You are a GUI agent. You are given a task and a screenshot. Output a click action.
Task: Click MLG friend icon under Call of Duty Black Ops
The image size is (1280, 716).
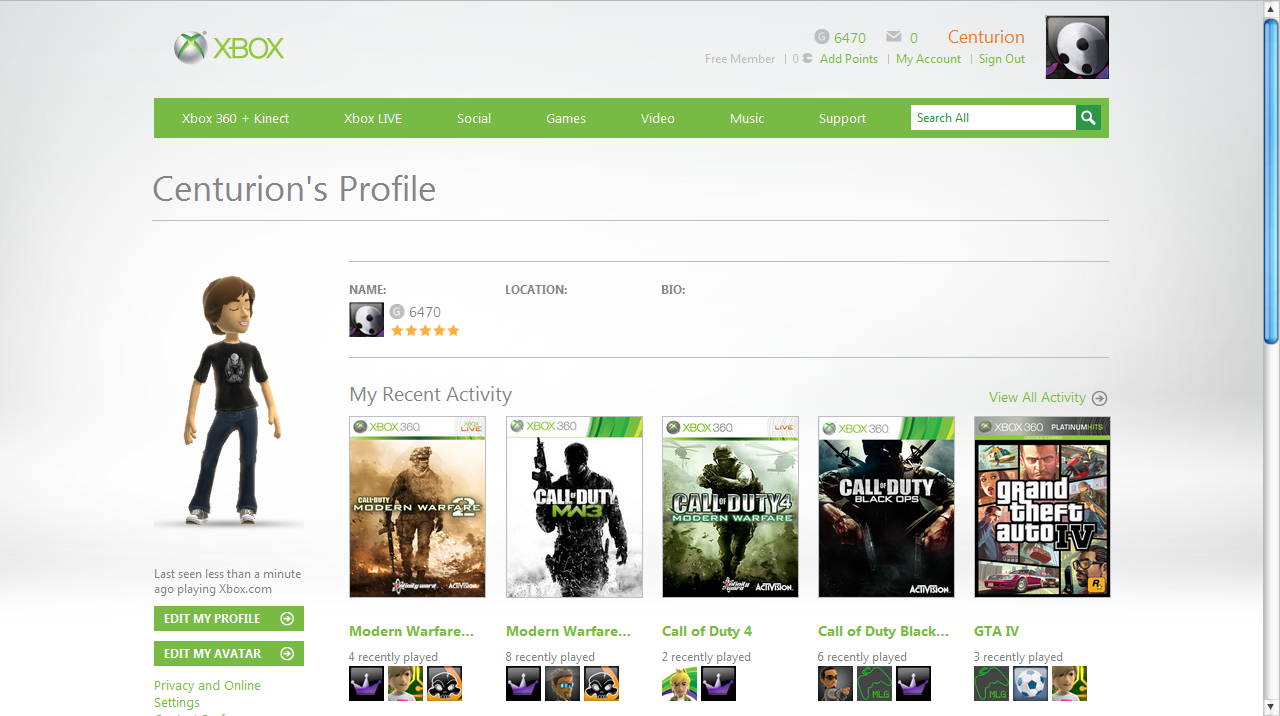pos(874,684)
